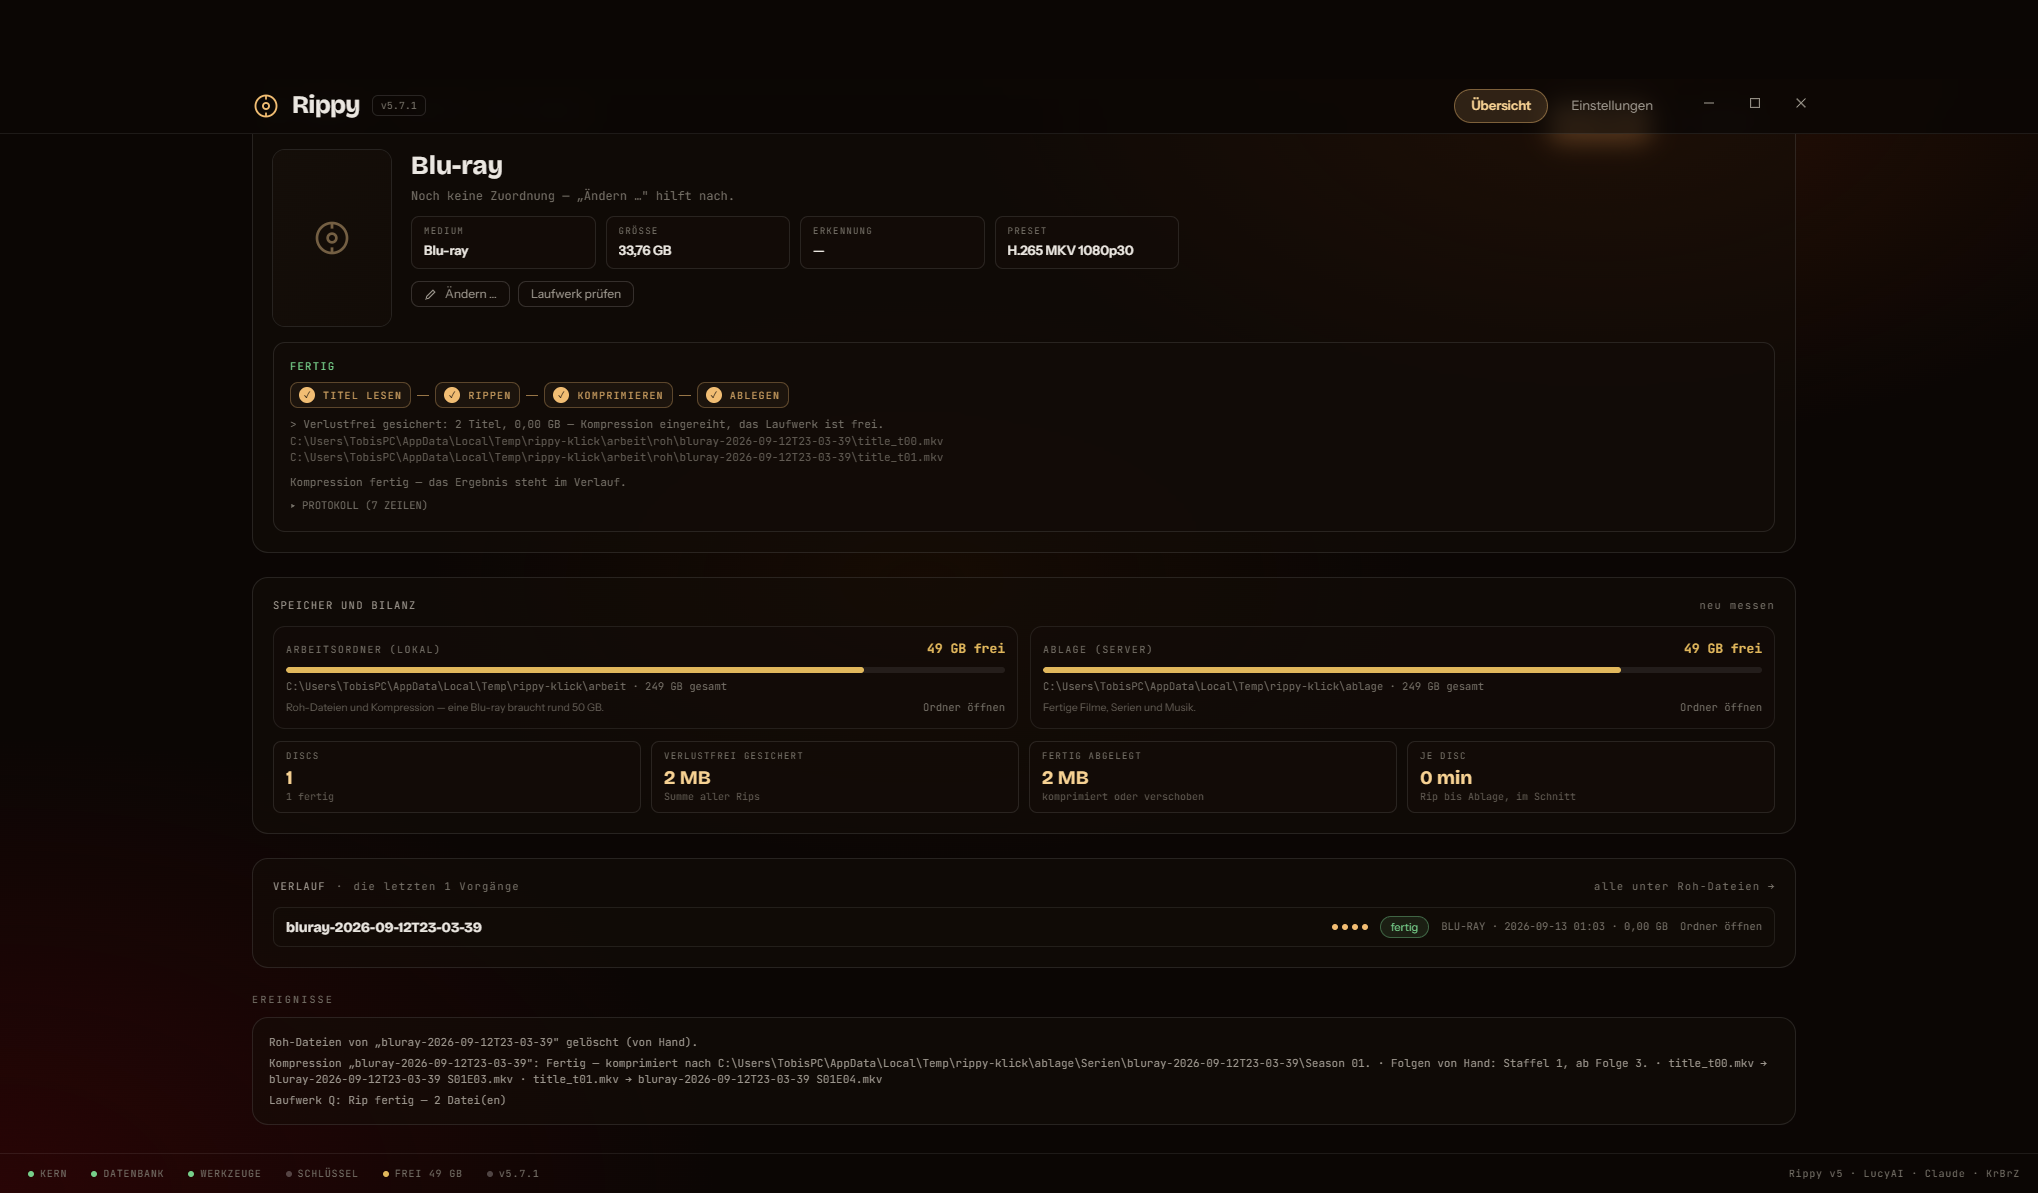Expand the Protokoll (7 Zeilen) section
This screenshot has height=1193, width=2038.
coord(359,506)
